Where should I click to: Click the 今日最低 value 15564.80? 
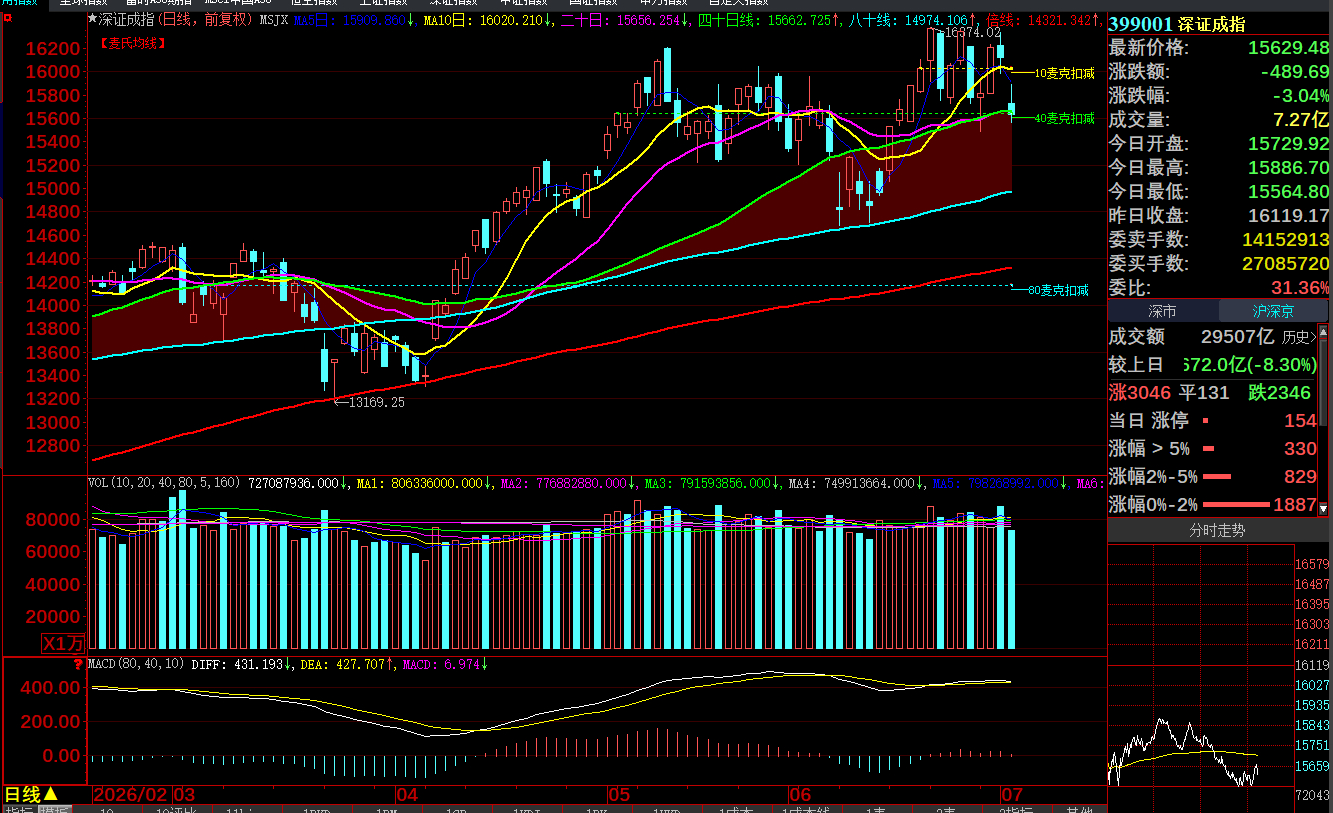click(x=1289, y=192)
